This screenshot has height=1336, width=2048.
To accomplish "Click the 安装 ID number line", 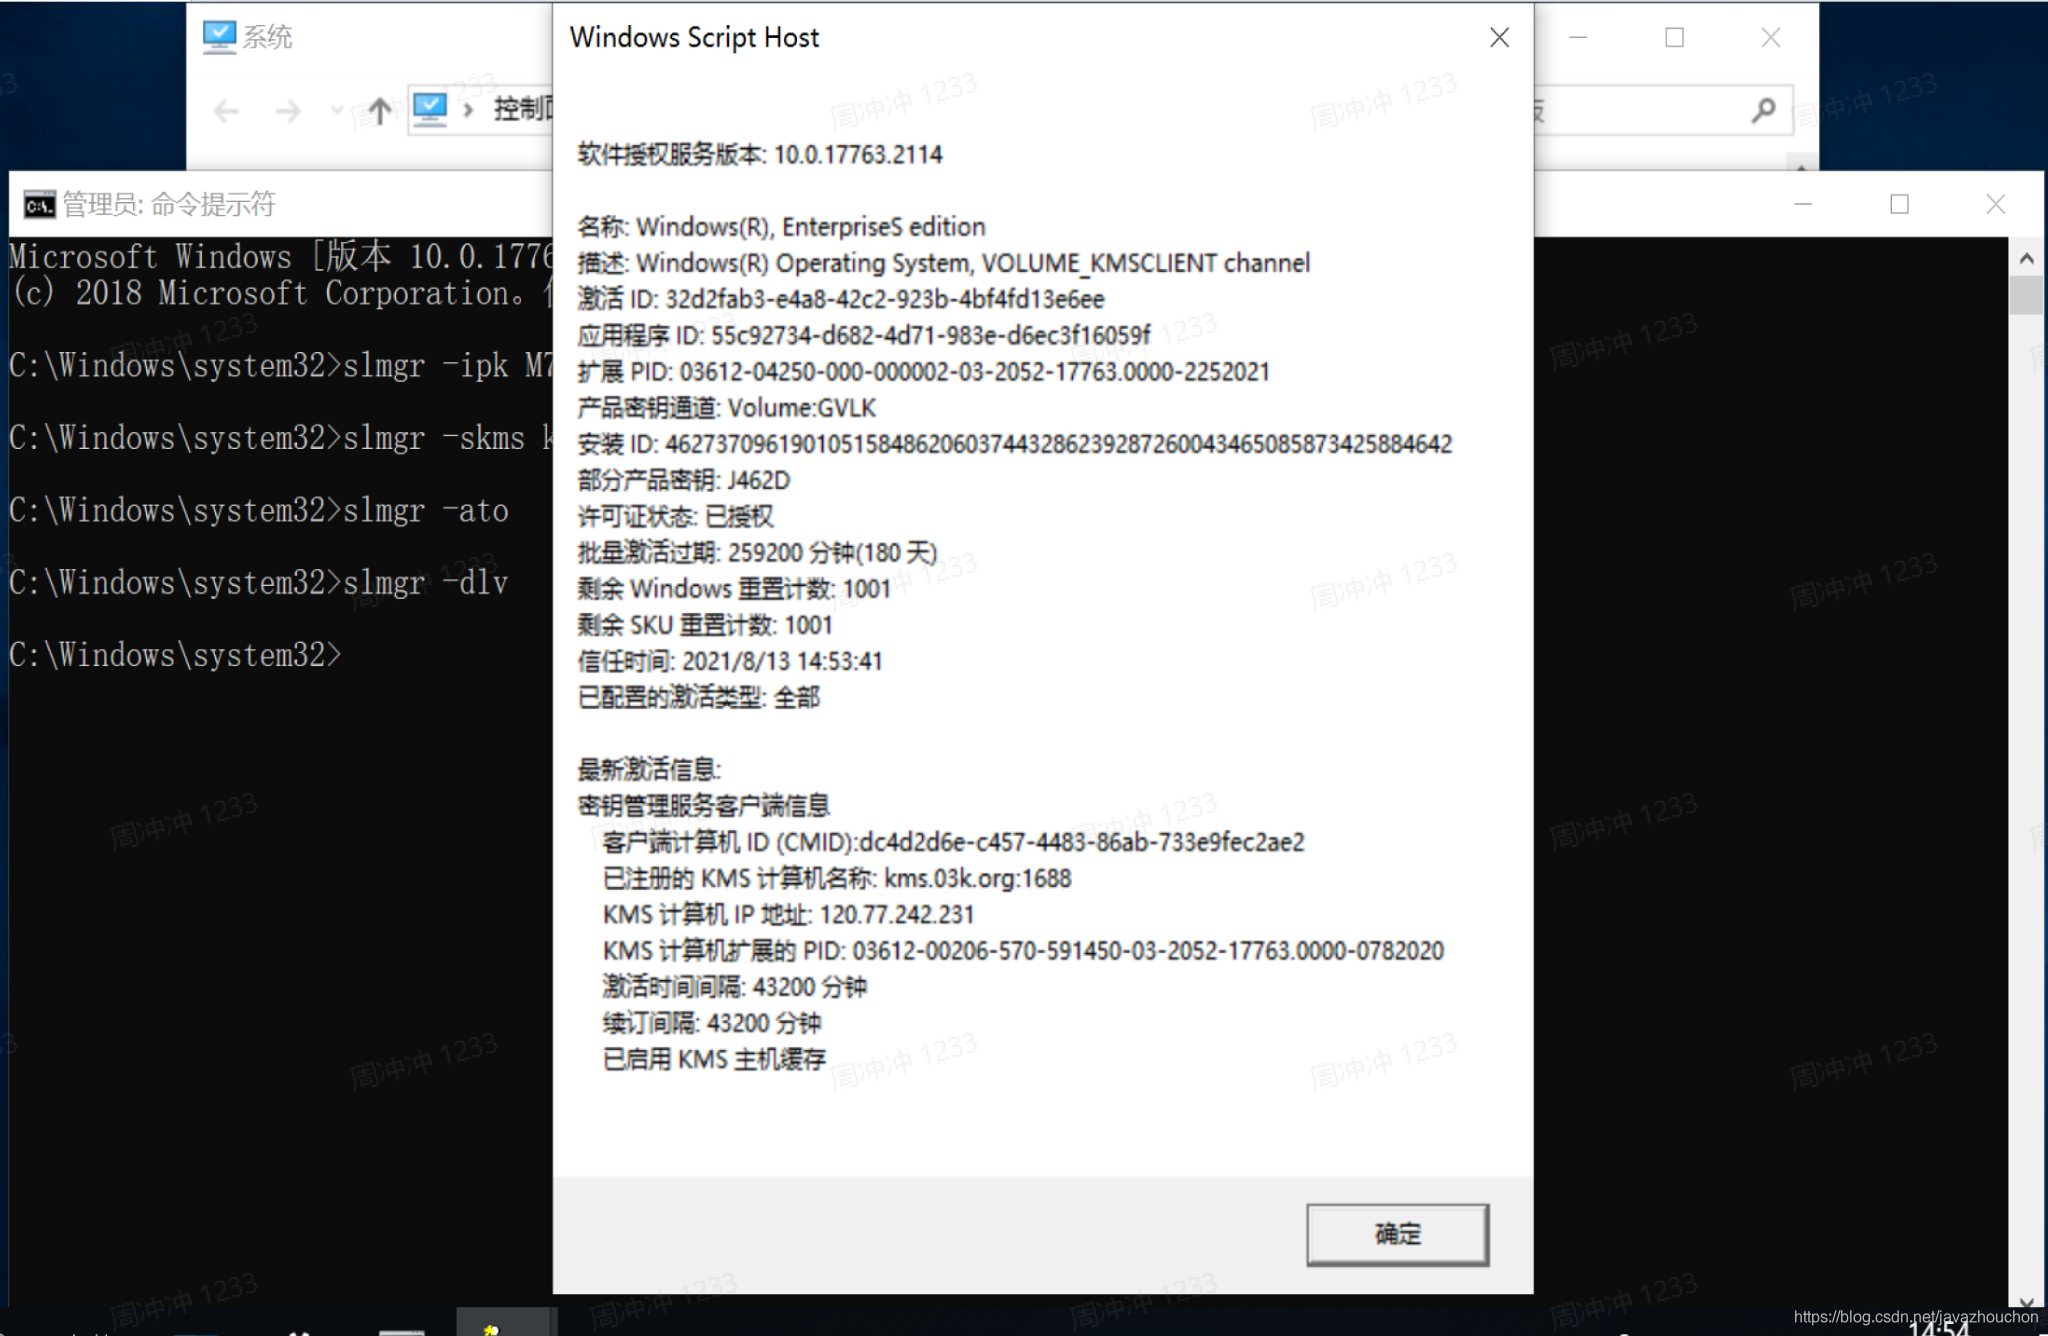I will click(1015, 444).
